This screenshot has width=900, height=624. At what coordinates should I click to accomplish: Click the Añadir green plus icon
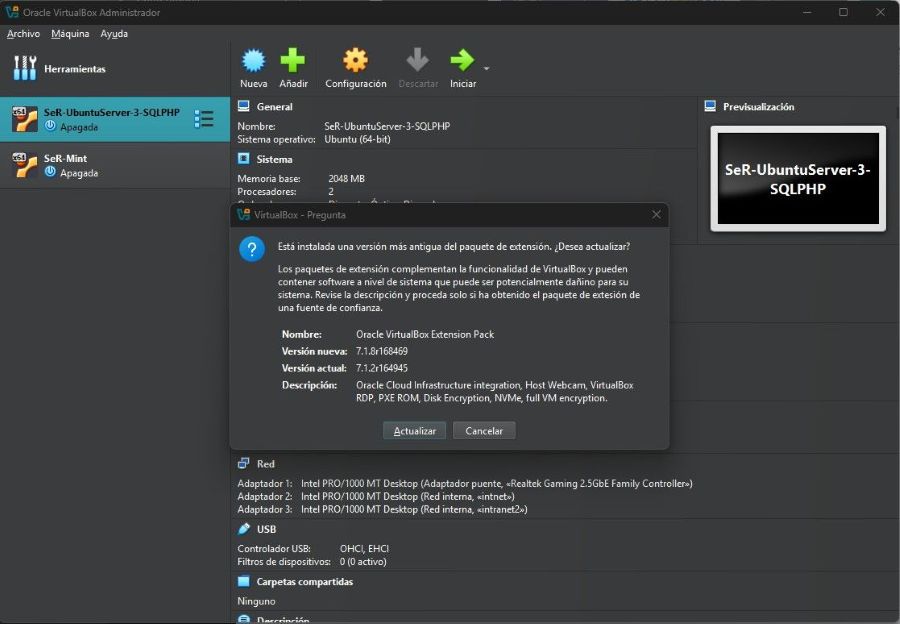coord(293,60)
